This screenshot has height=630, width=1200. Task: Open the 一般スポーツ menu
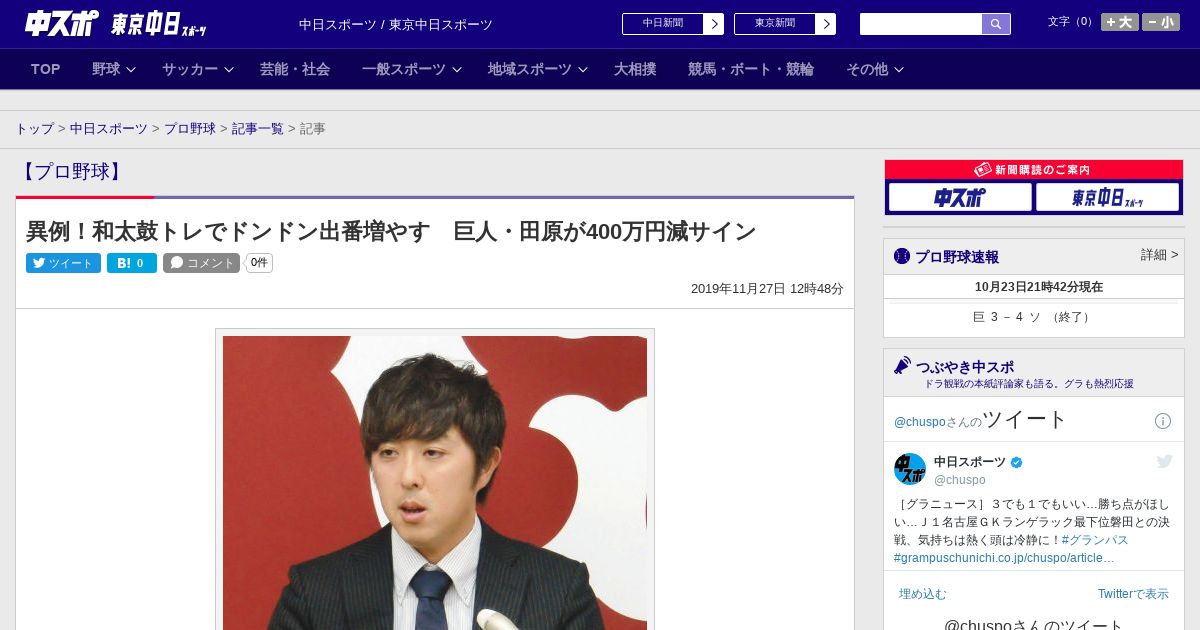(404, 69)
